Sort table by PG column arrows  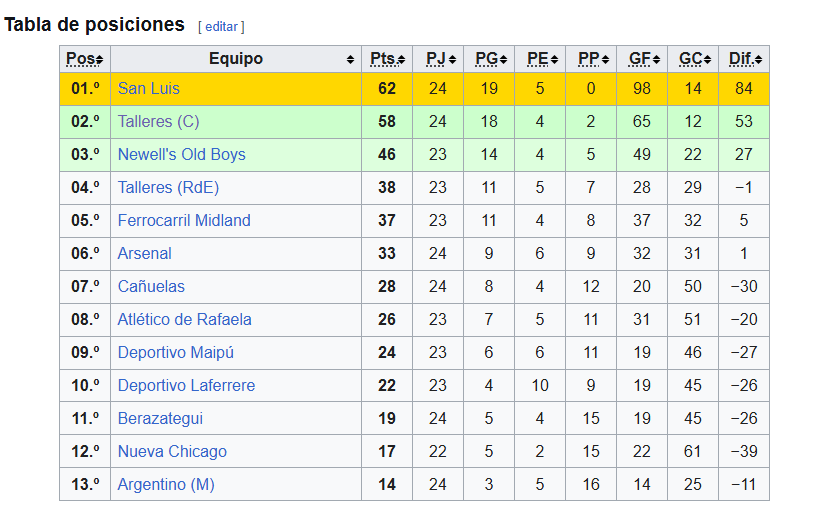click(x=503, y=59)
